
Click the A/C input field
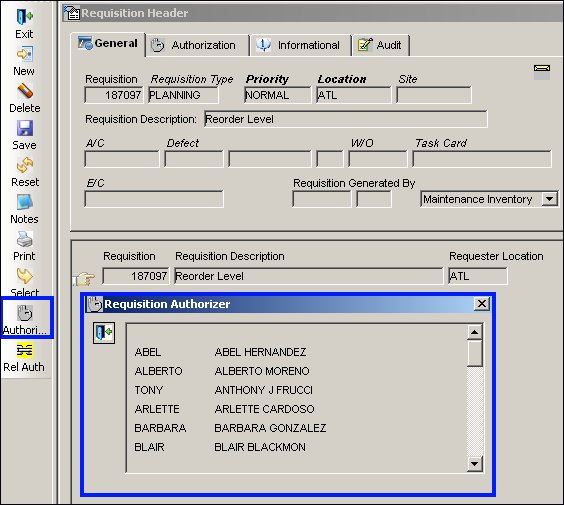tap(122, 159)
